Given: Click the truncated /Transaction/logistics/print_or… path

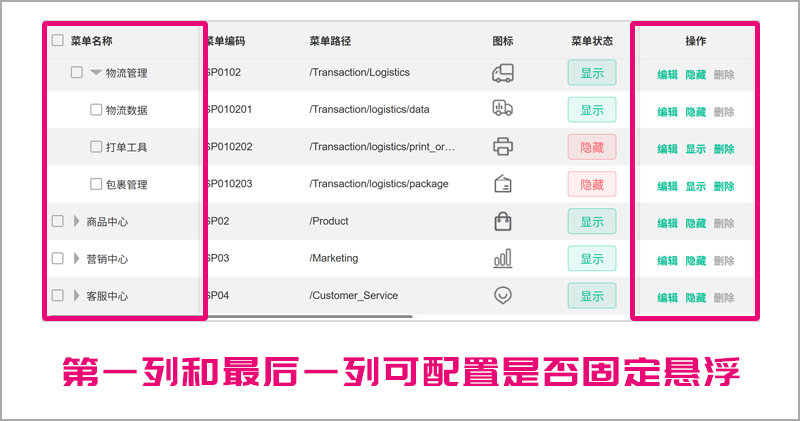Looking at the screenshot, I should click(382, 147).
